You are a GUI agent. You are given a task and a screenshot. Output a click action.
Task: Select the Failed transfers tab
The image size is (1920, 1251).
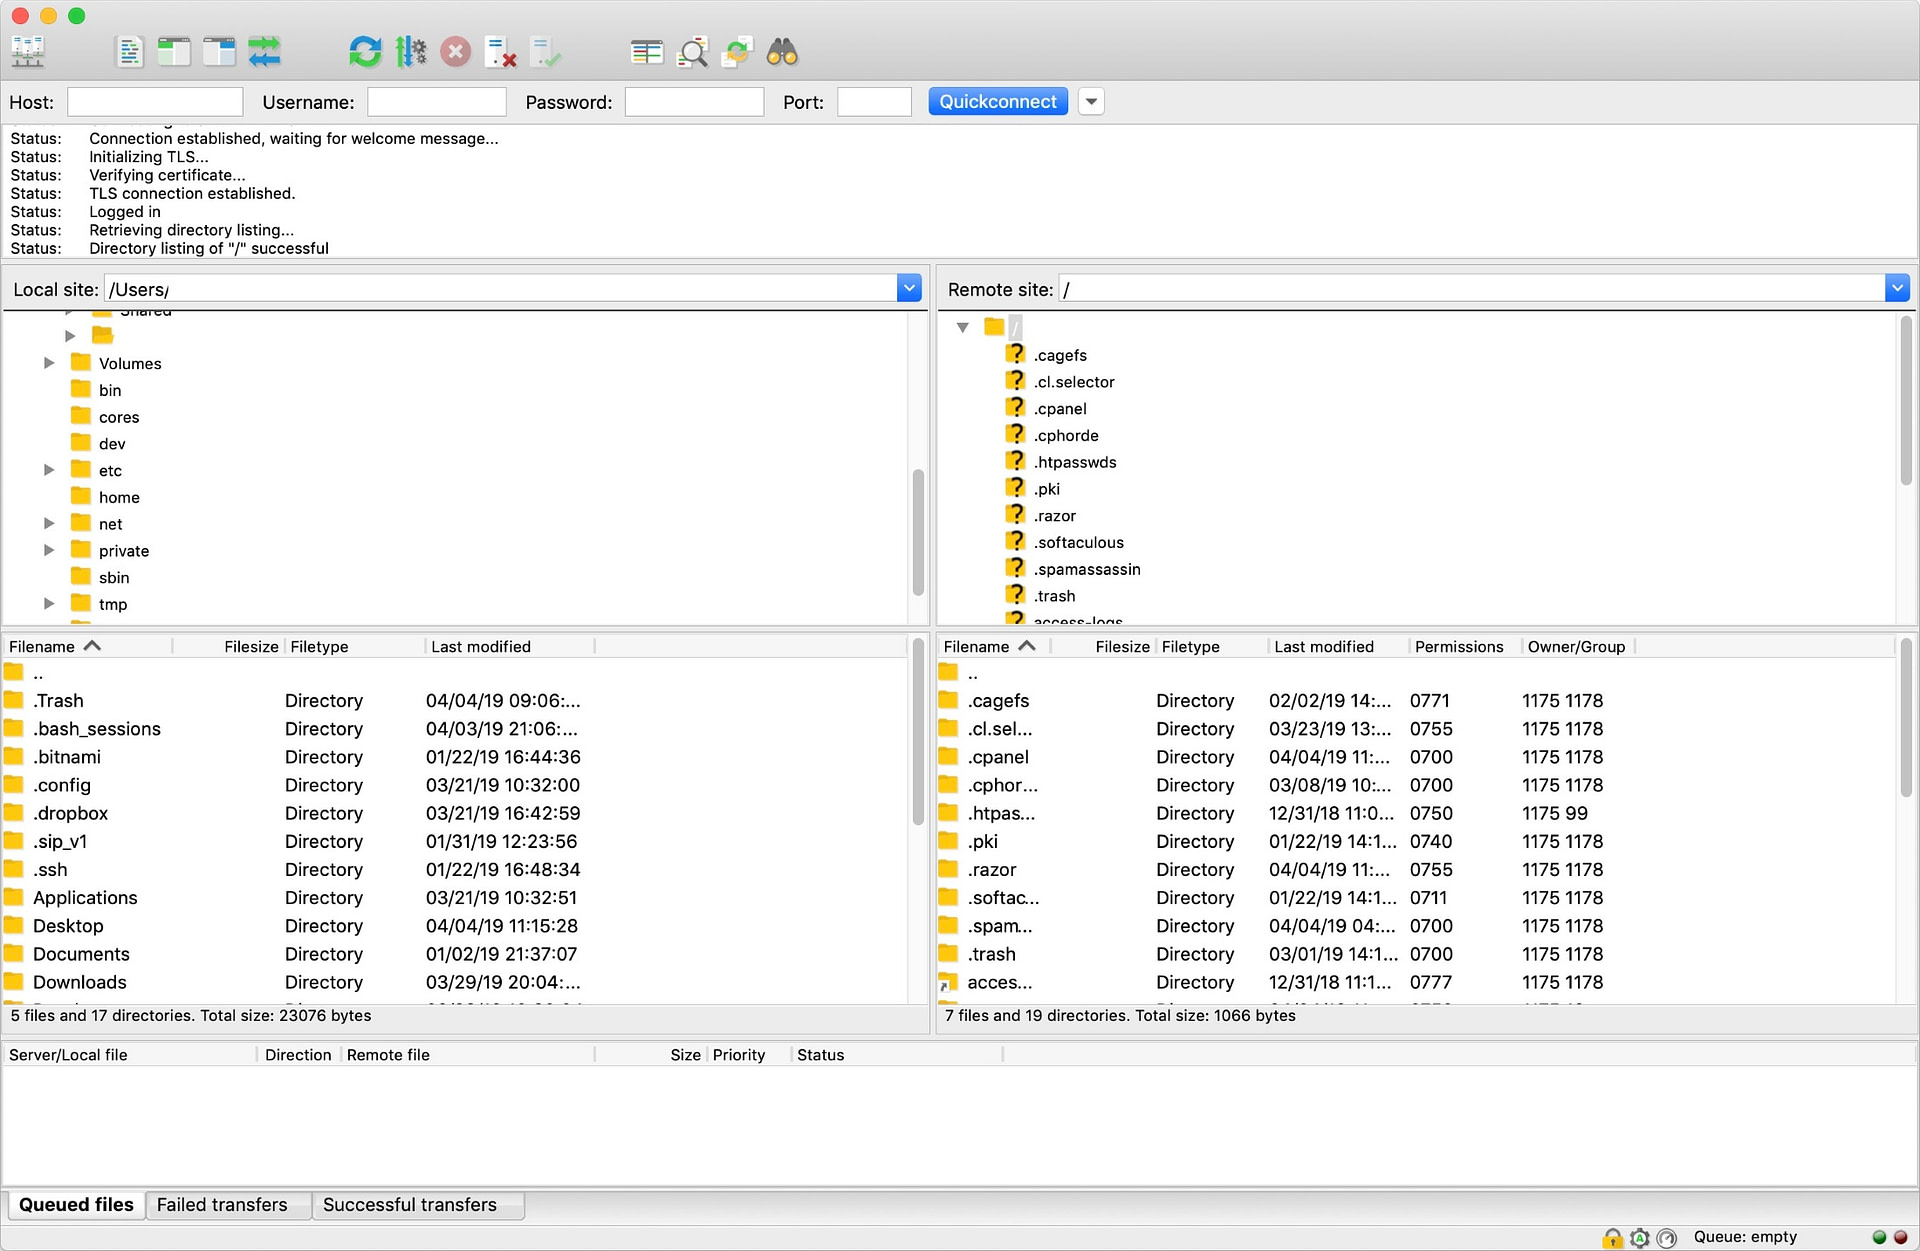click(x=221, y=1203)
